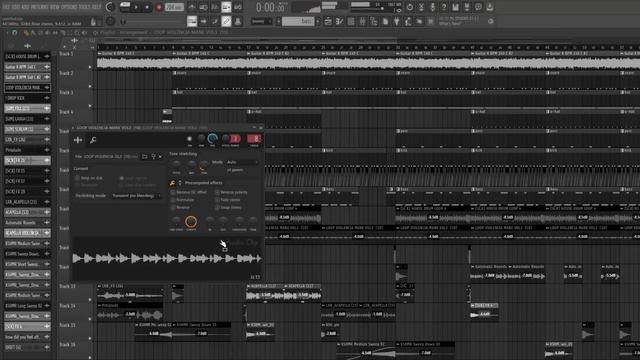
Task: Toggle countdown before recording icon
Action: pyautogui.click(x=215, y=7)
